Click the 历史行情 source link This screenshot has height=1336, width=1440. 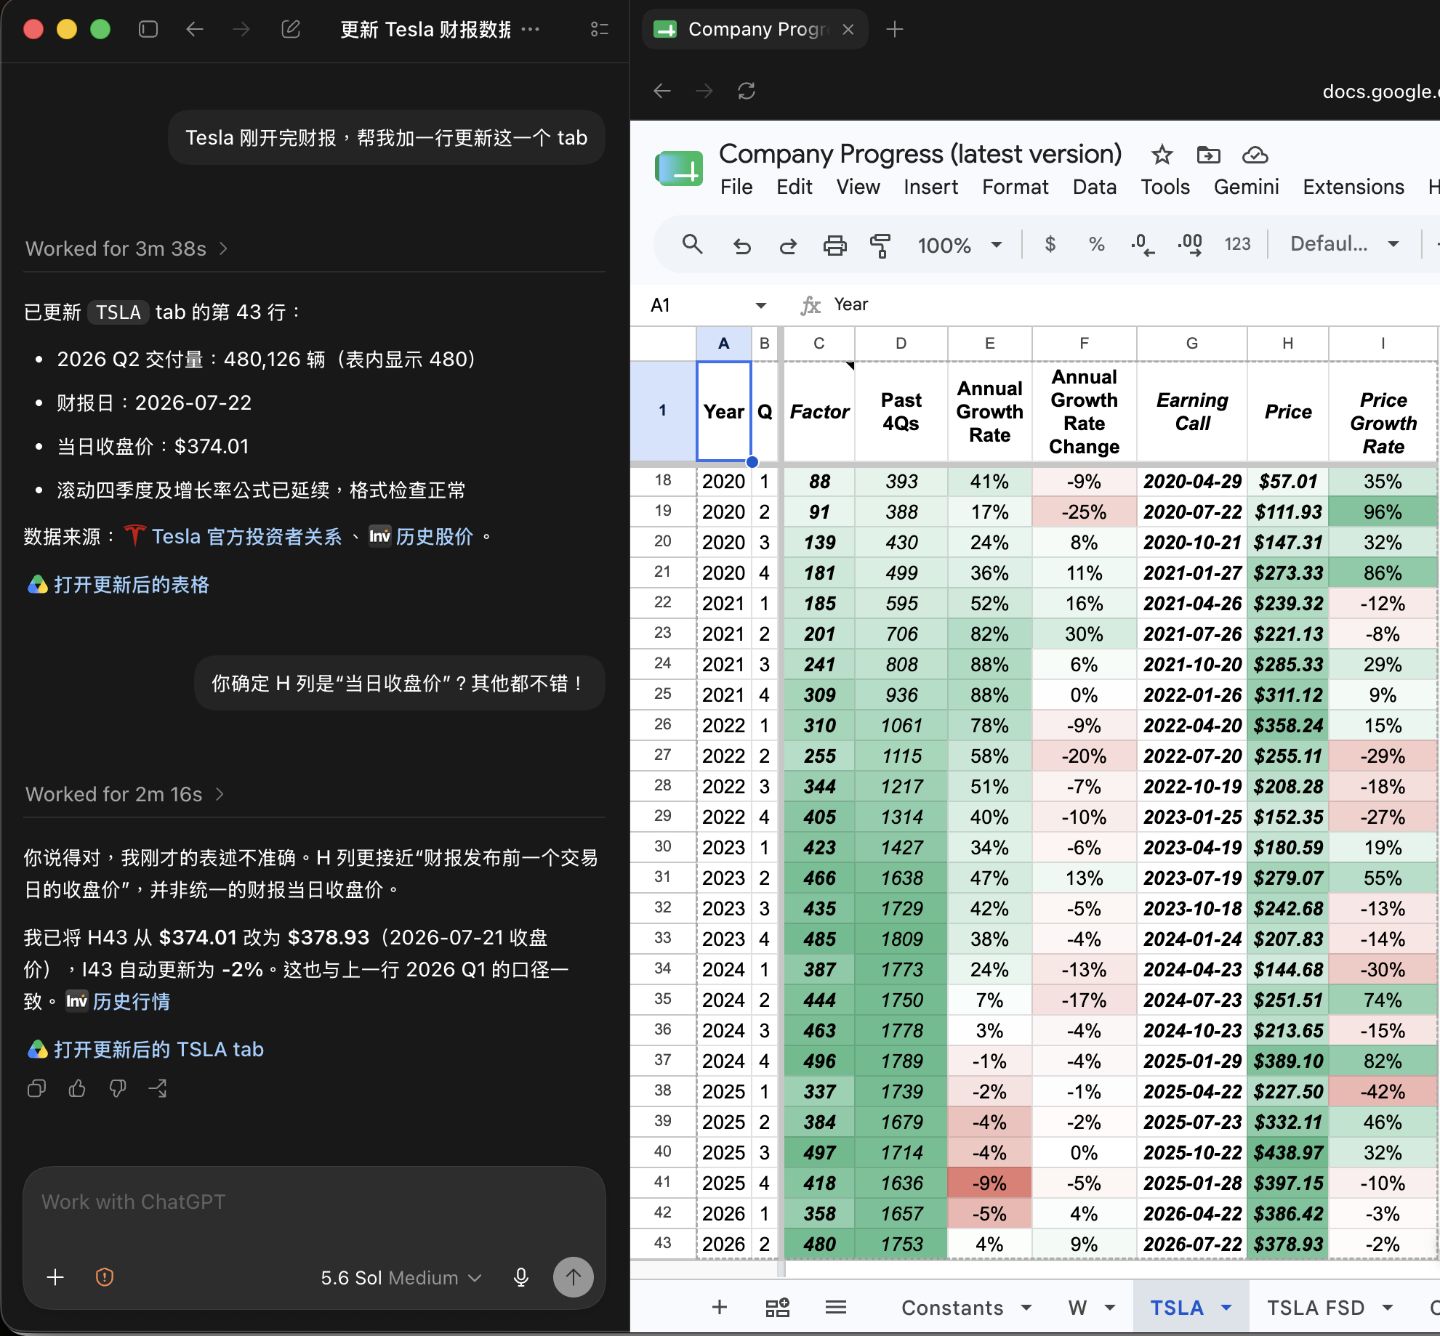coord(119,1001)
